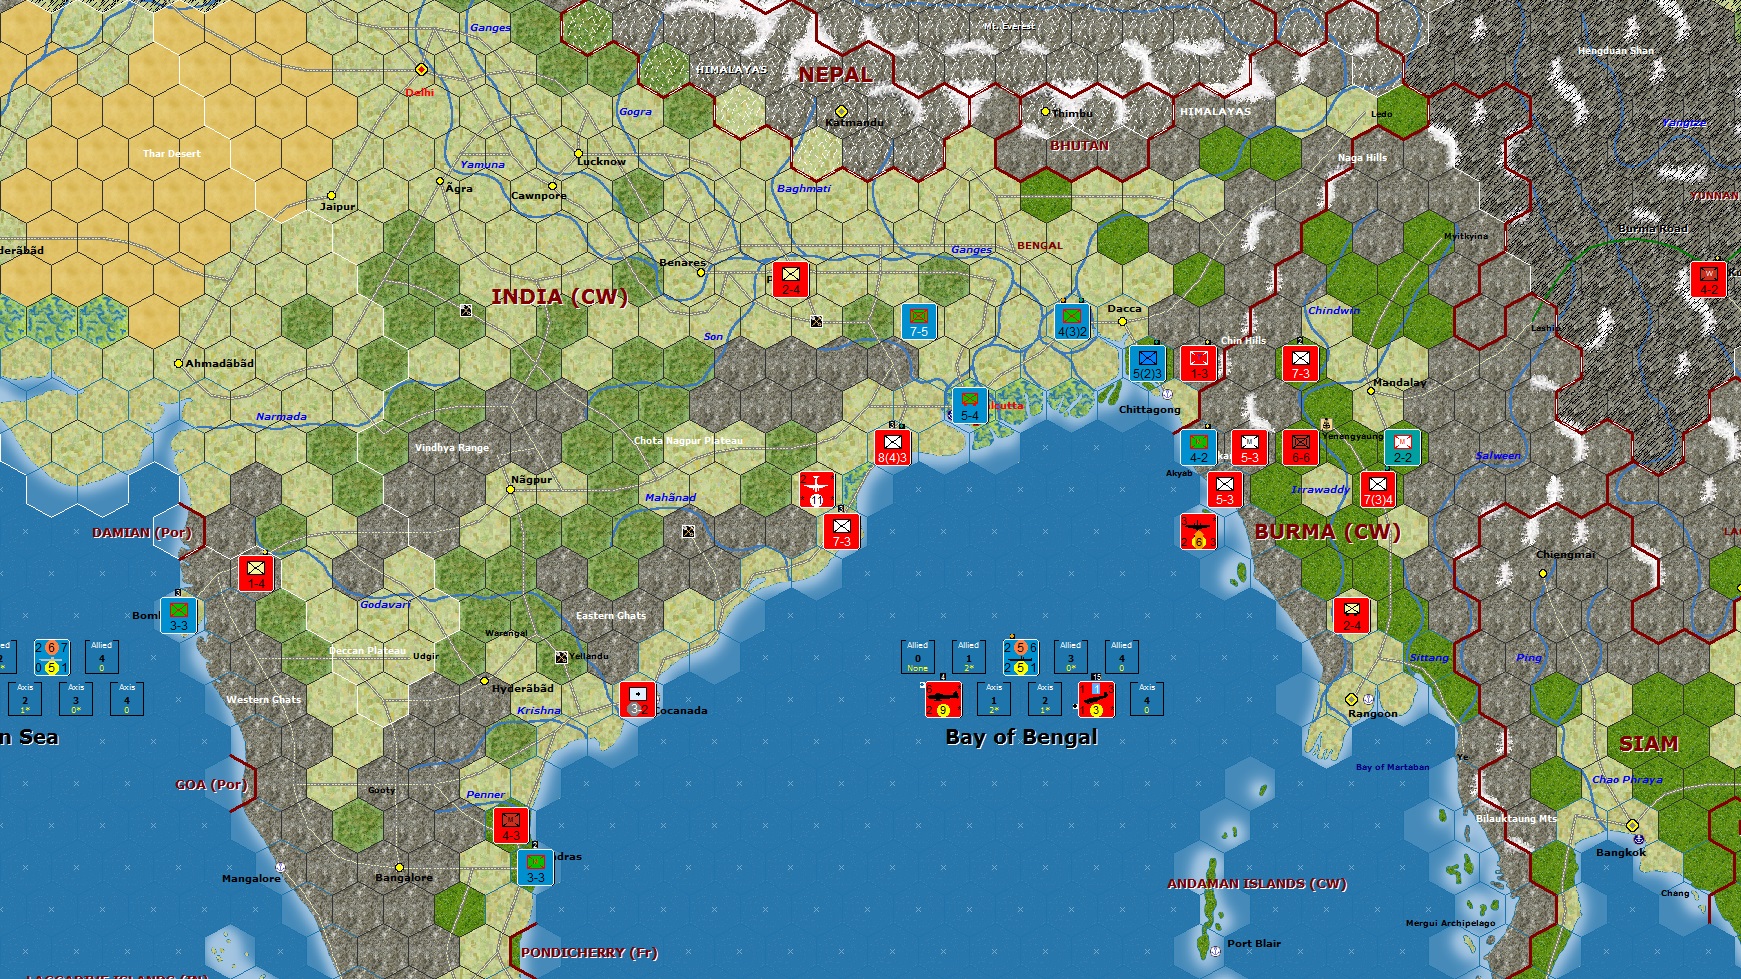Click the "PONDICHERRY (Fr)" label

point(589,953)
